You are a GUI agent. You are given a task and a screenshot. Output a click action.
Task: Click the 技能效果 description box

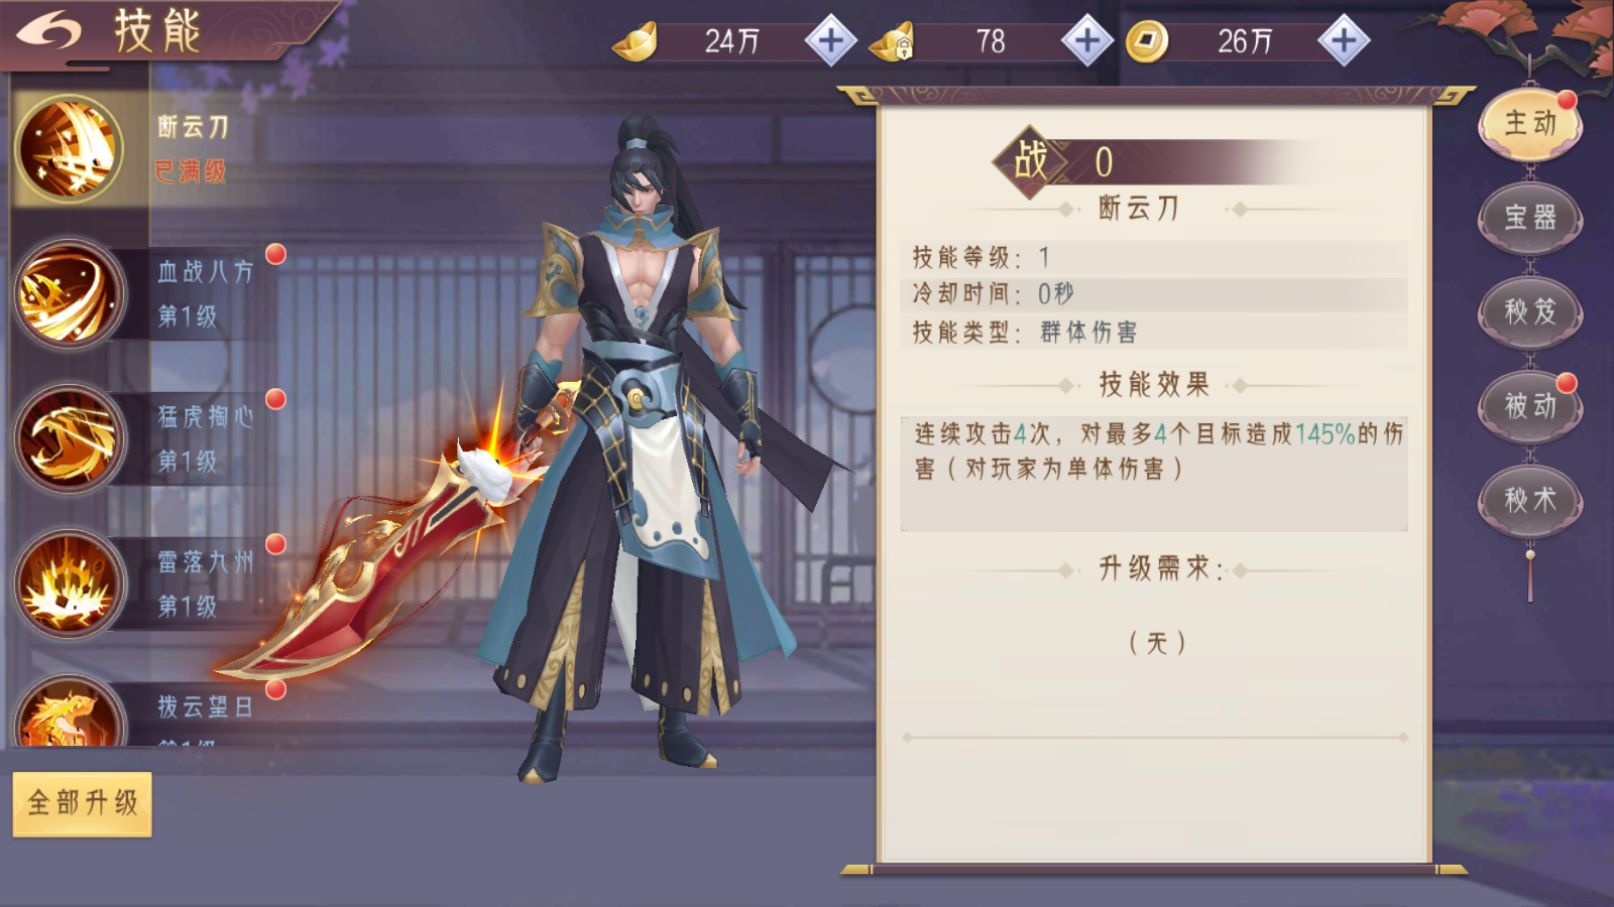pyautogui.click(x=1154, y=473)
